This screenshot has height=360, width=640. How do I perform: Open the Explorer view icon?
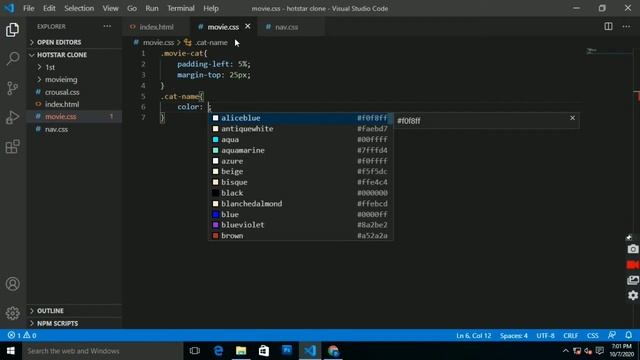point(13,30)
